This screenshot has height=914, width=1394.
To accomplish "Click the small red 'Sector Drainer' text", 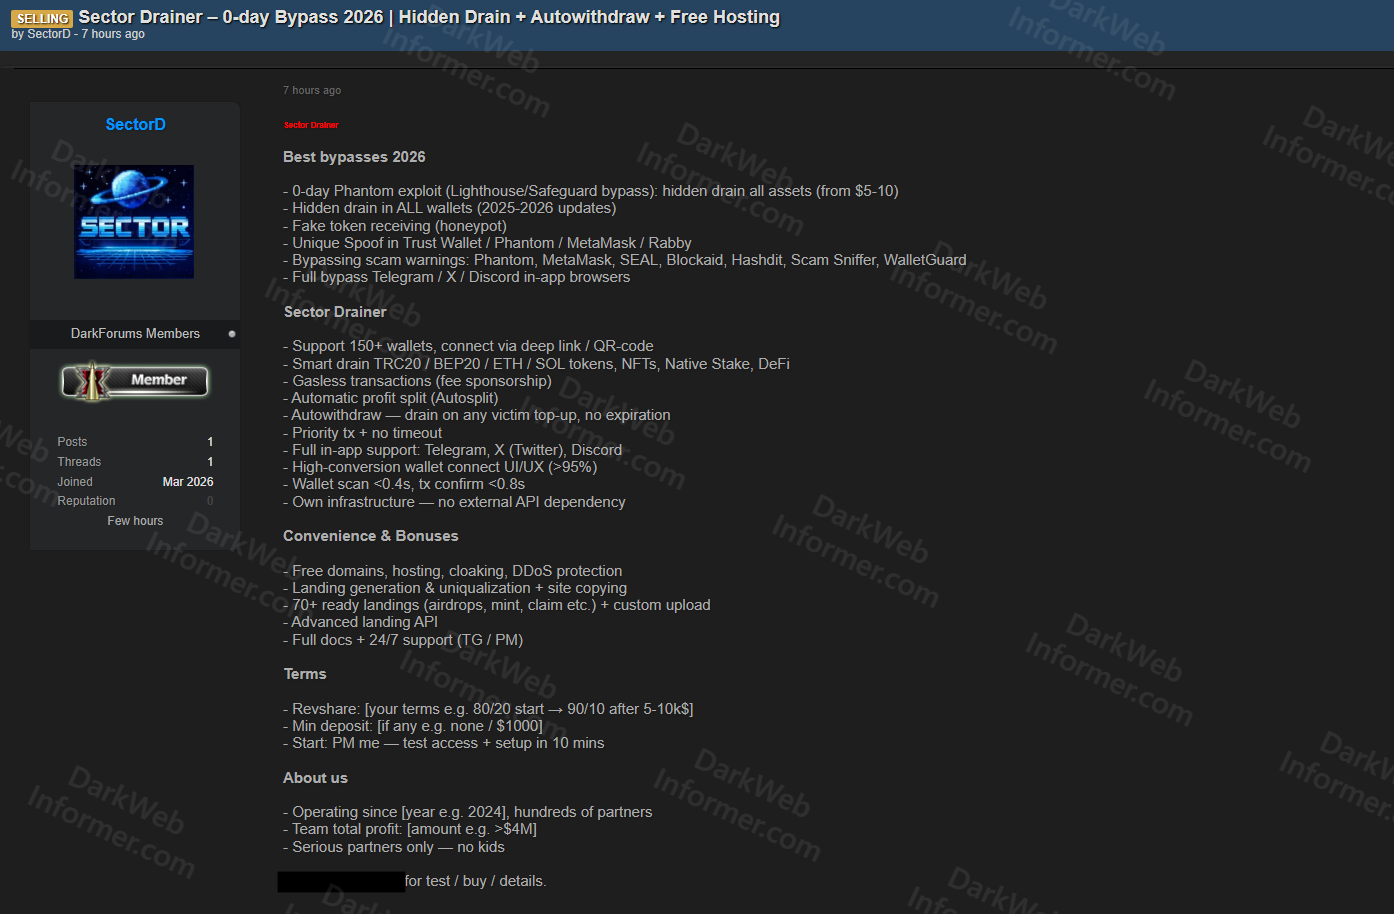I will 311,125.
